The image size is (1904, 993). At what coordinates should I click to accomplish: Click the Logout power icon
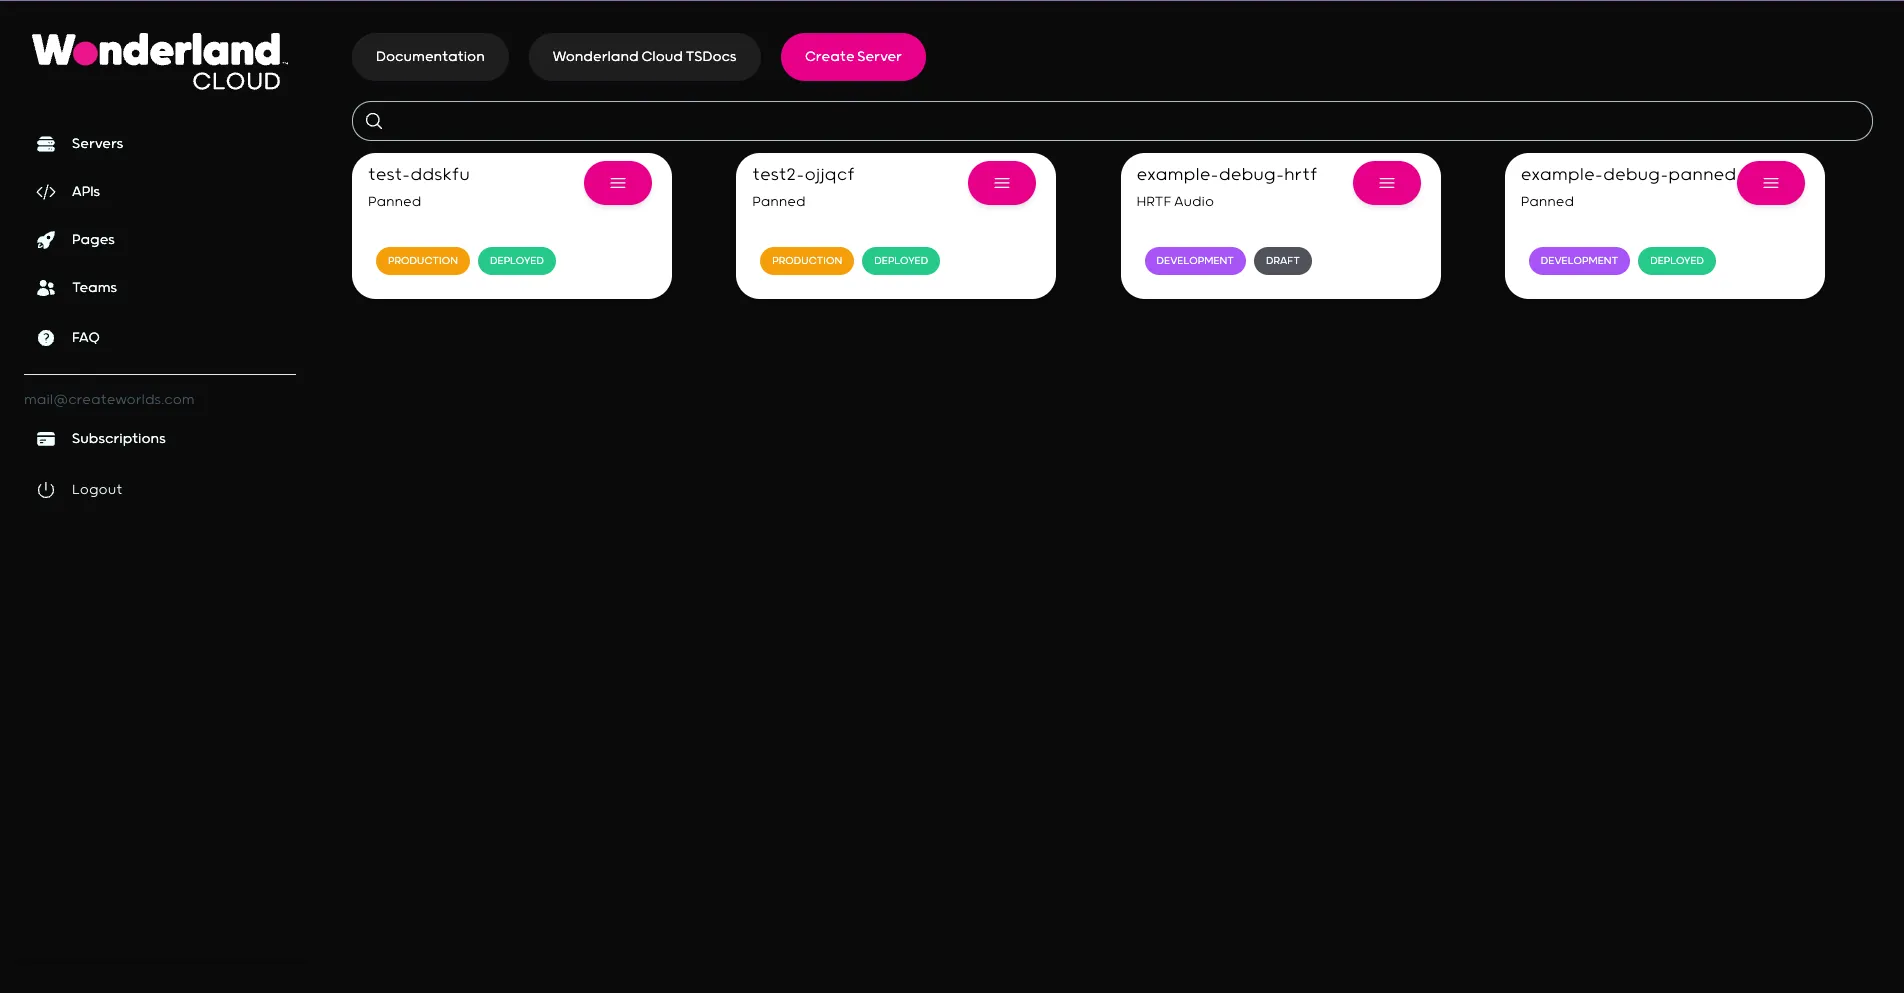(x=46, y=489)
